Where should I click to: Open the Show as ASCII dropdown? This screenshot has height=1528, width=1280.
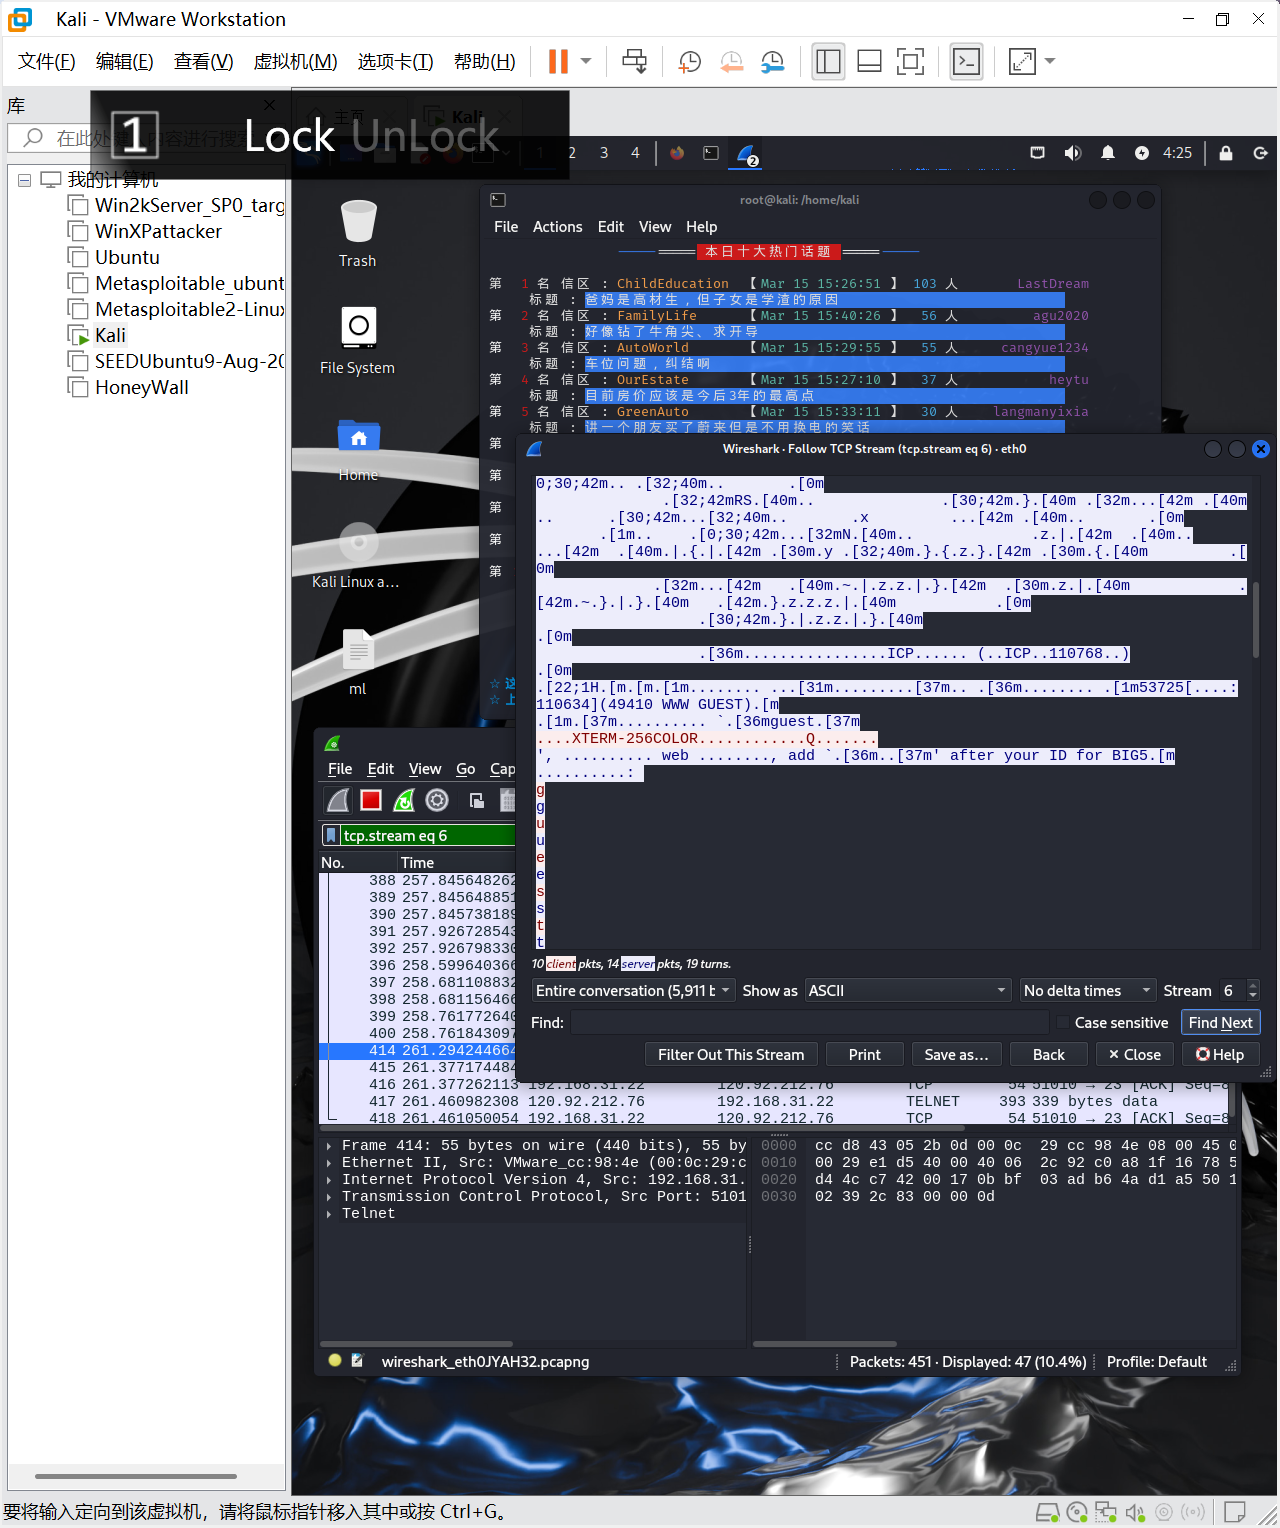pyautogui.click(x=908, y=991)
